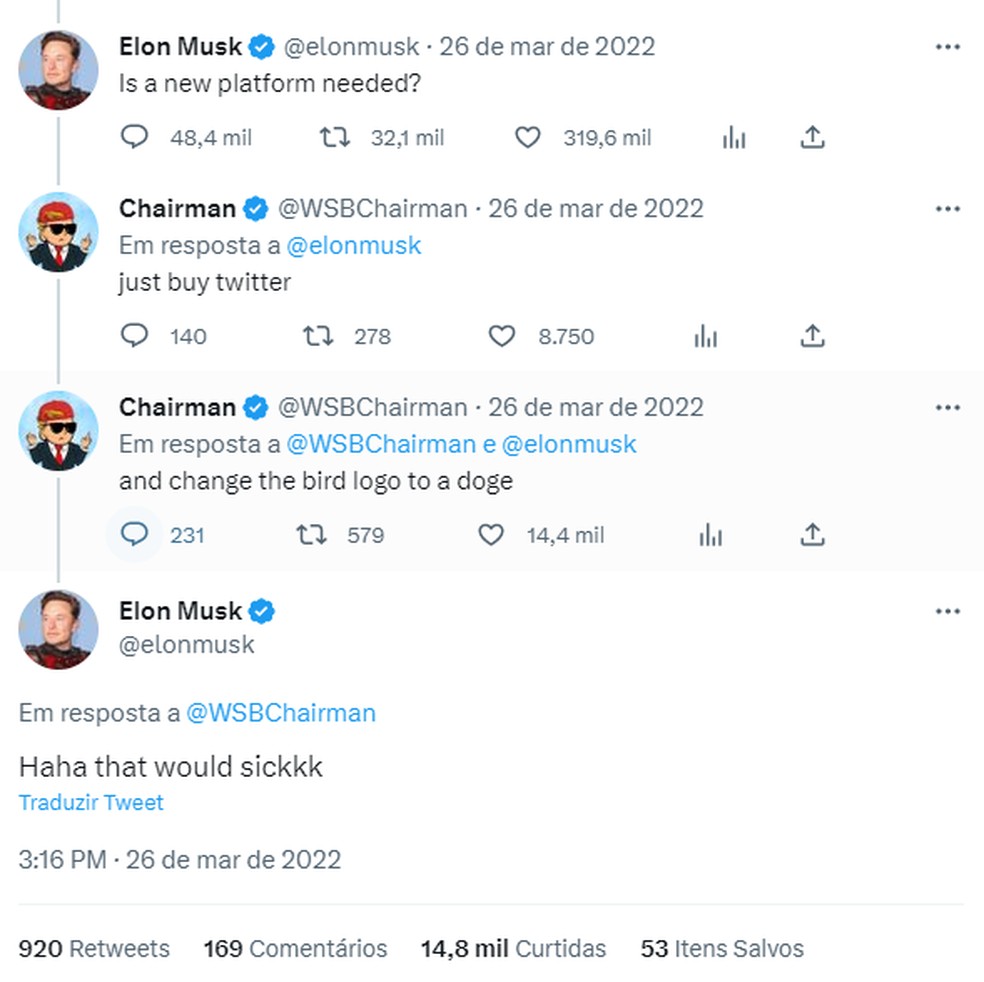
Task: Click Elon Musk's verified badge
Action: pos(261,46)
